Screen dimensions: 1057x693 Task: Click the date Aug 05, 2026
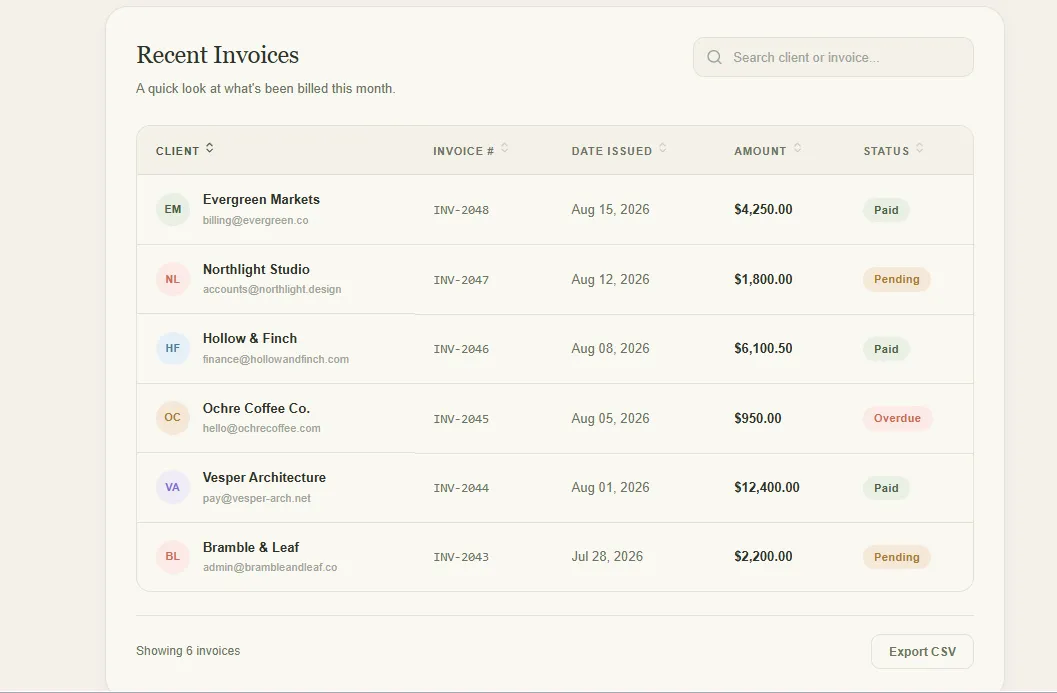click(x=610, y=418)
